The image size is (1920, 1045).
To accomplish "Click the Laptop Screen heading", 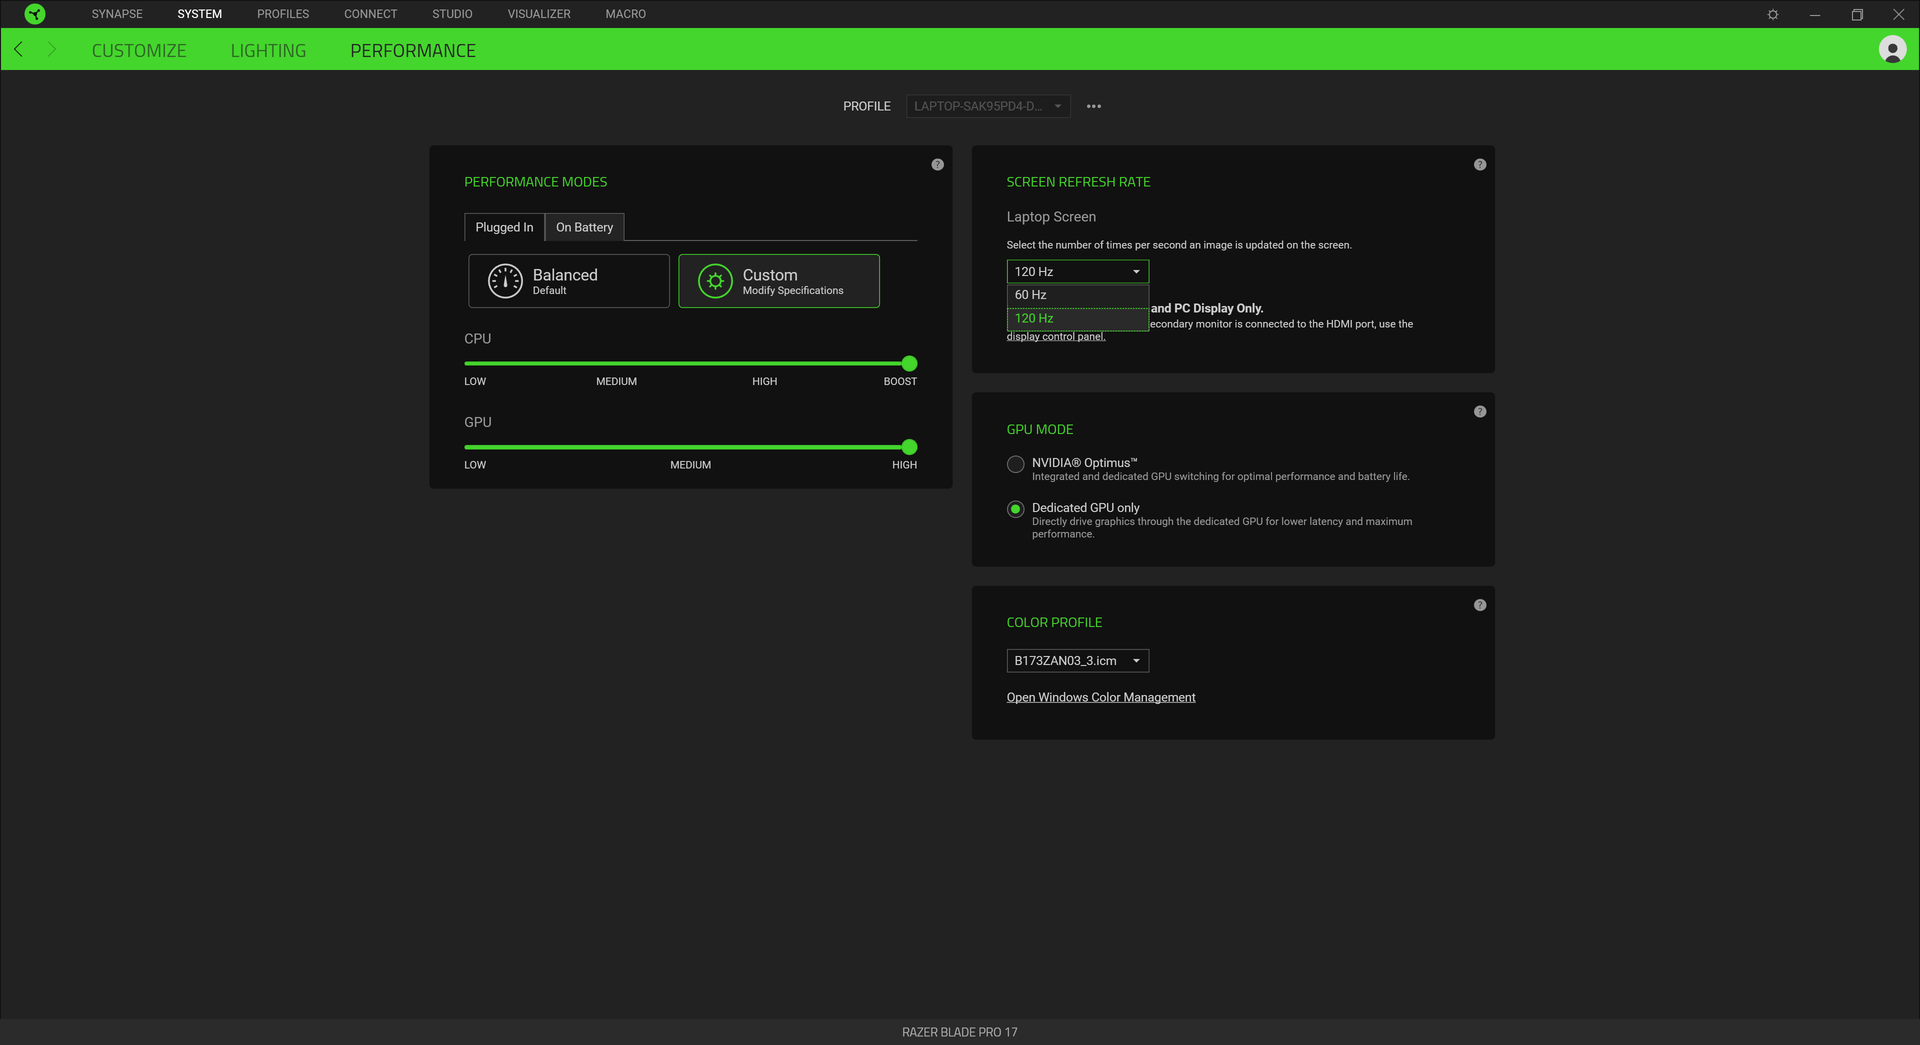I will point(1051,217).
